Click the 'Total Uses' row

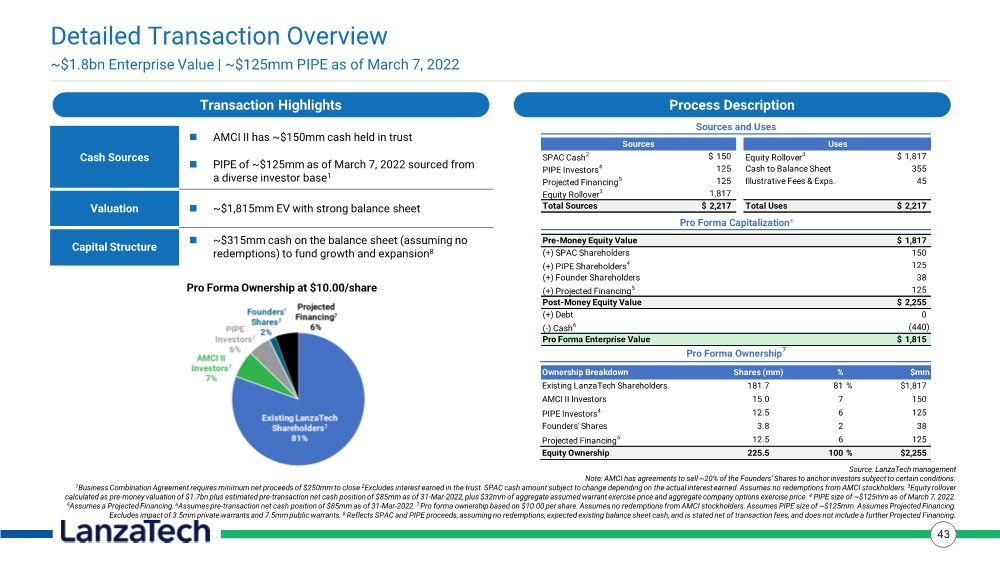click(x=837, y=206)
